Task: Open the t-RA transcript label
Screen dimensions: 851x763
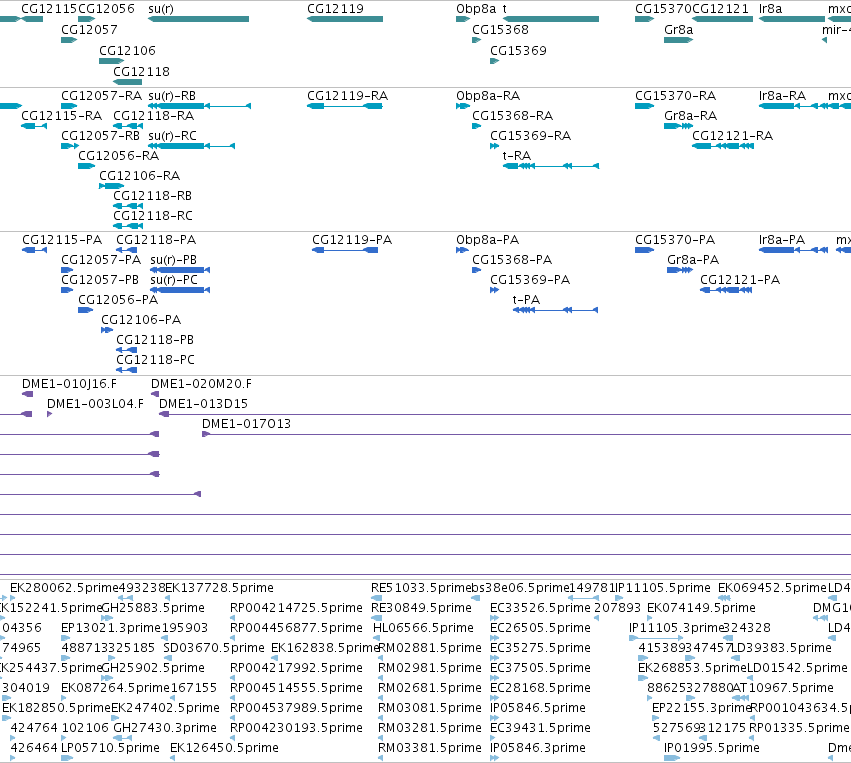Action: [x=517, y=156]
